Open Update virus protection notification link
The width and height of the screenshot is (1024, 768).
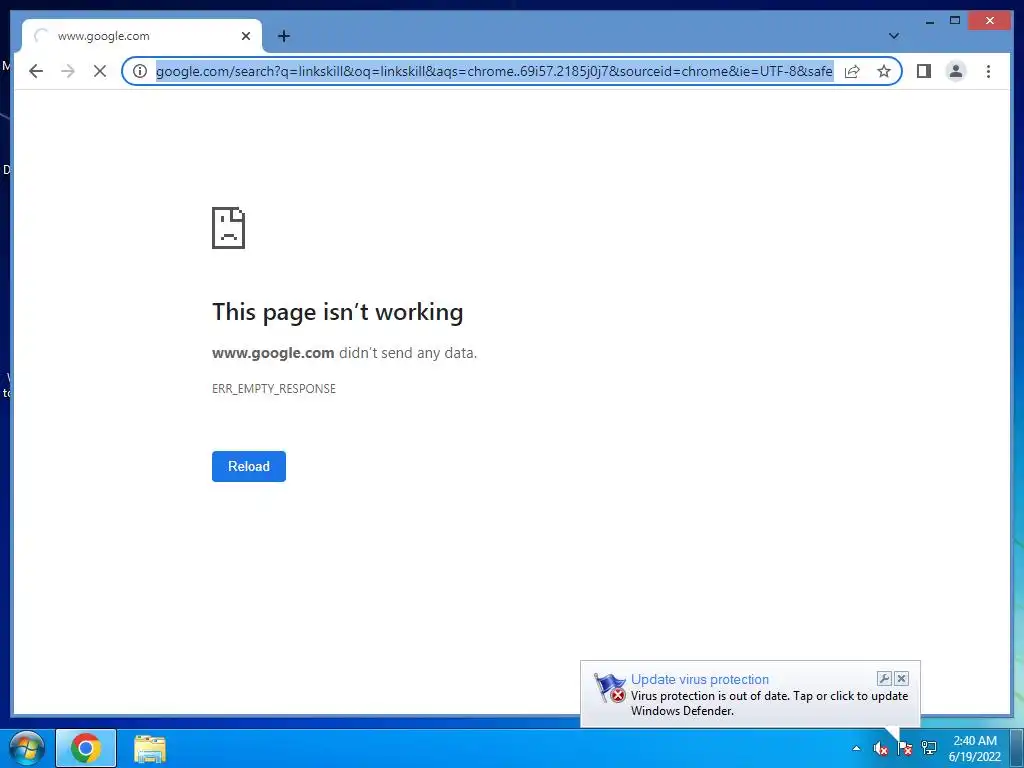[x=699, y=679]
